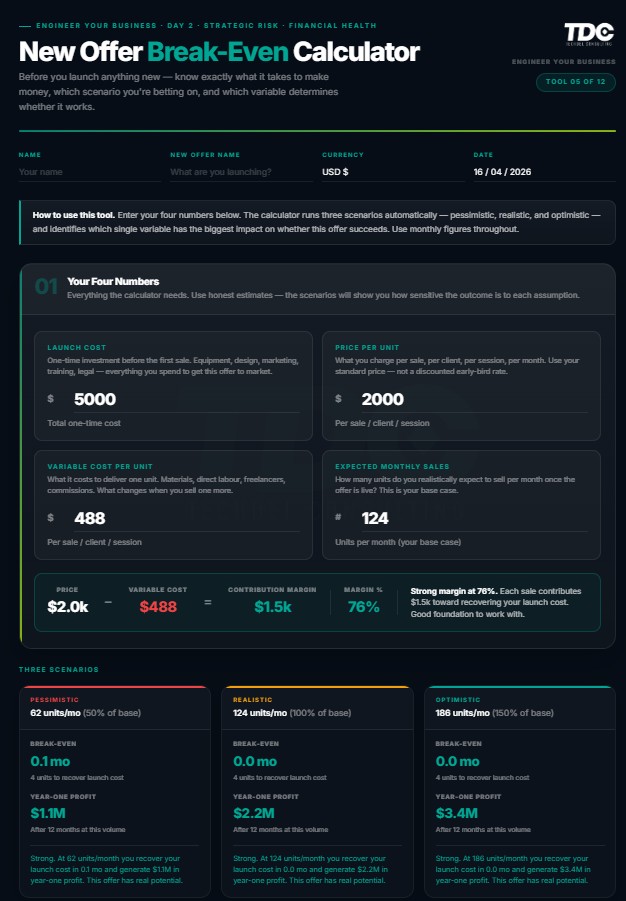Click the LAUNCH COST label
This screenshot has width=626, height=901.
pos(76,348)
